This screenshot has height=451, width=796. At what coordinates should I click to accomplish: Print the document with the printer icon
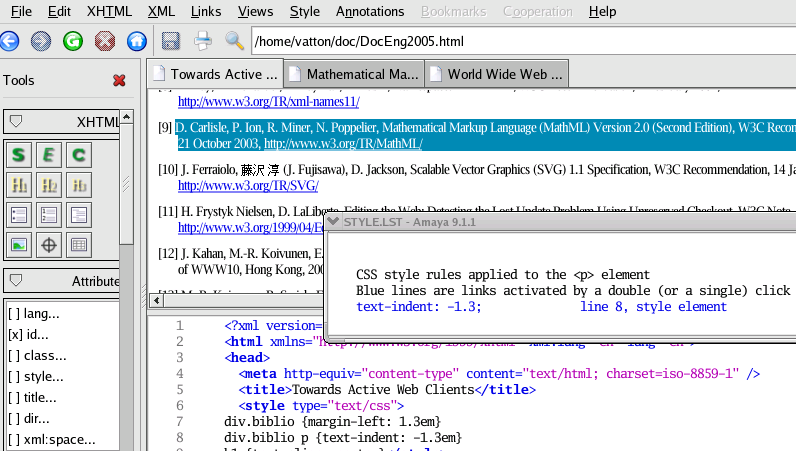tap(203, 41)
